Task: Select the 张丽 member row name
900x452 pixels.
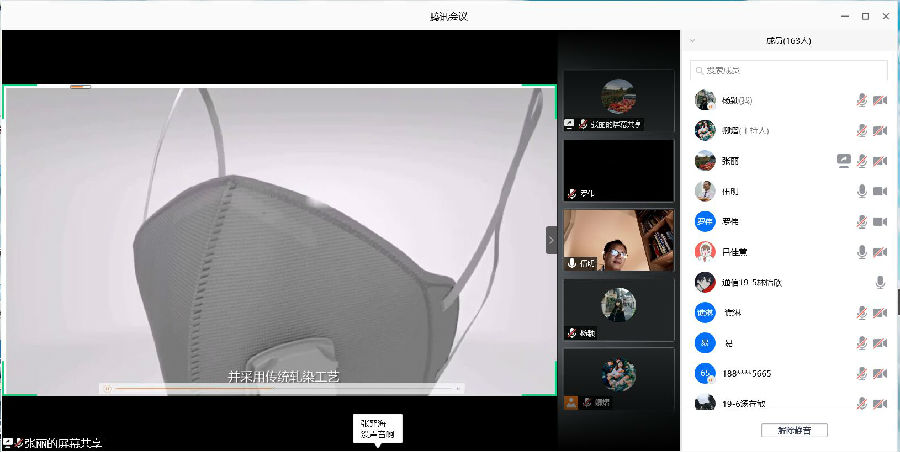Action: point(730,161)
